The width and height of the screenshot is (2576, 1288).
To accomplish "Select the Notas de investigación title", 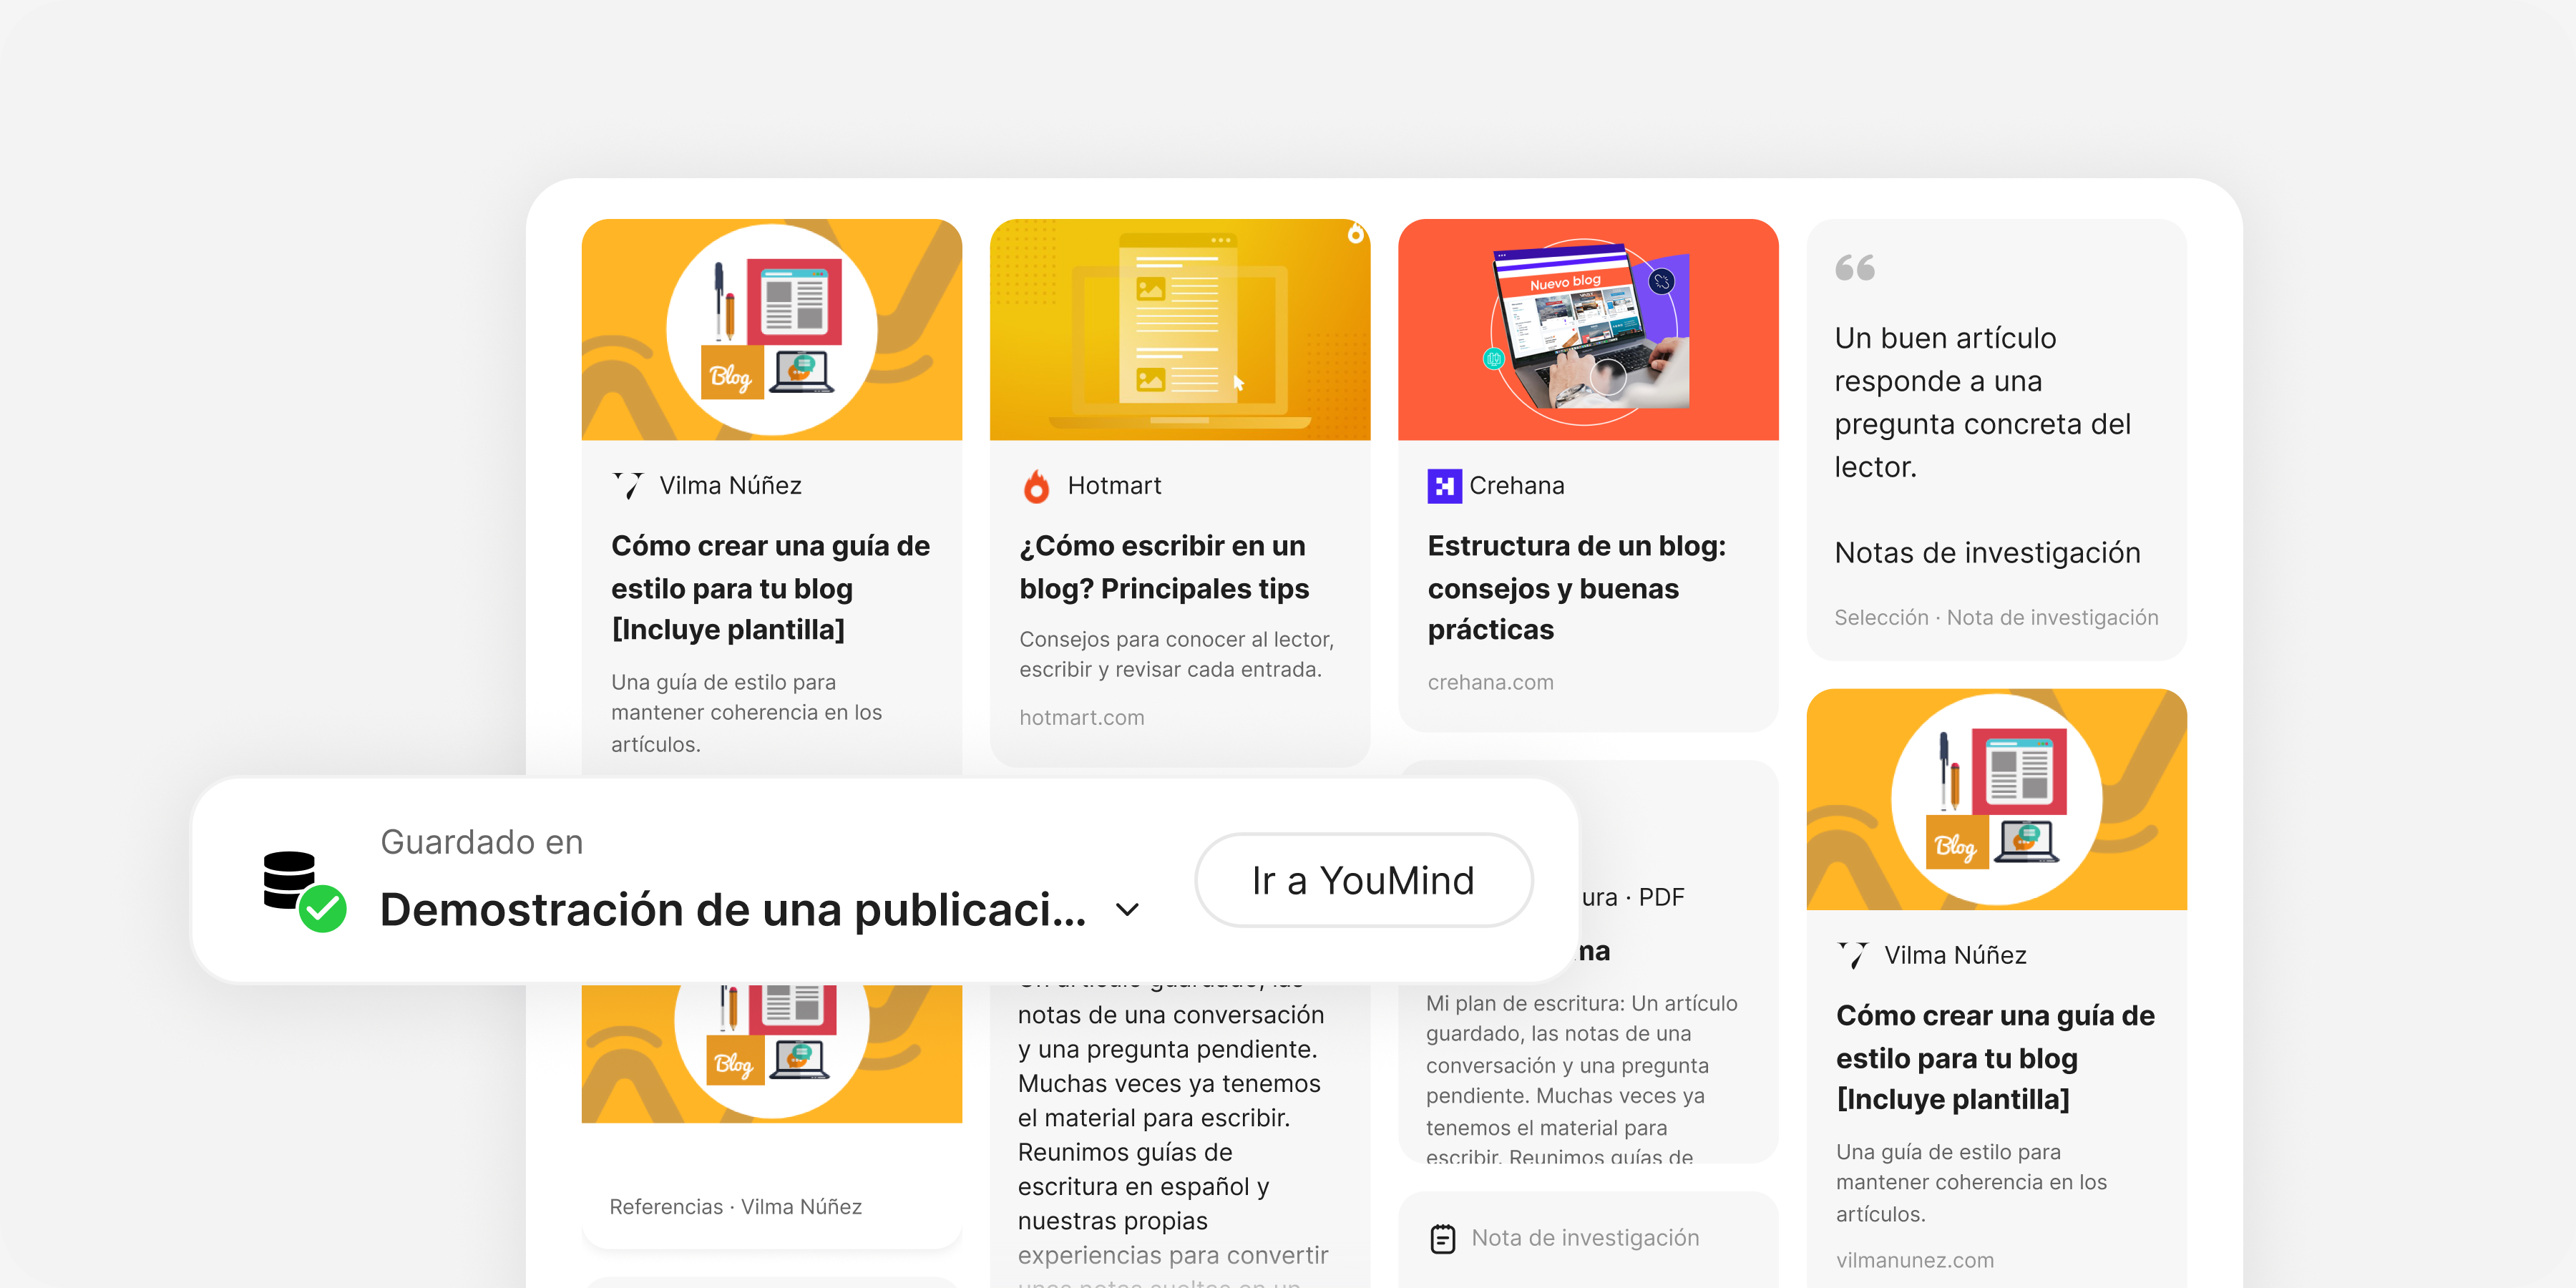I will pos(1987,553).
